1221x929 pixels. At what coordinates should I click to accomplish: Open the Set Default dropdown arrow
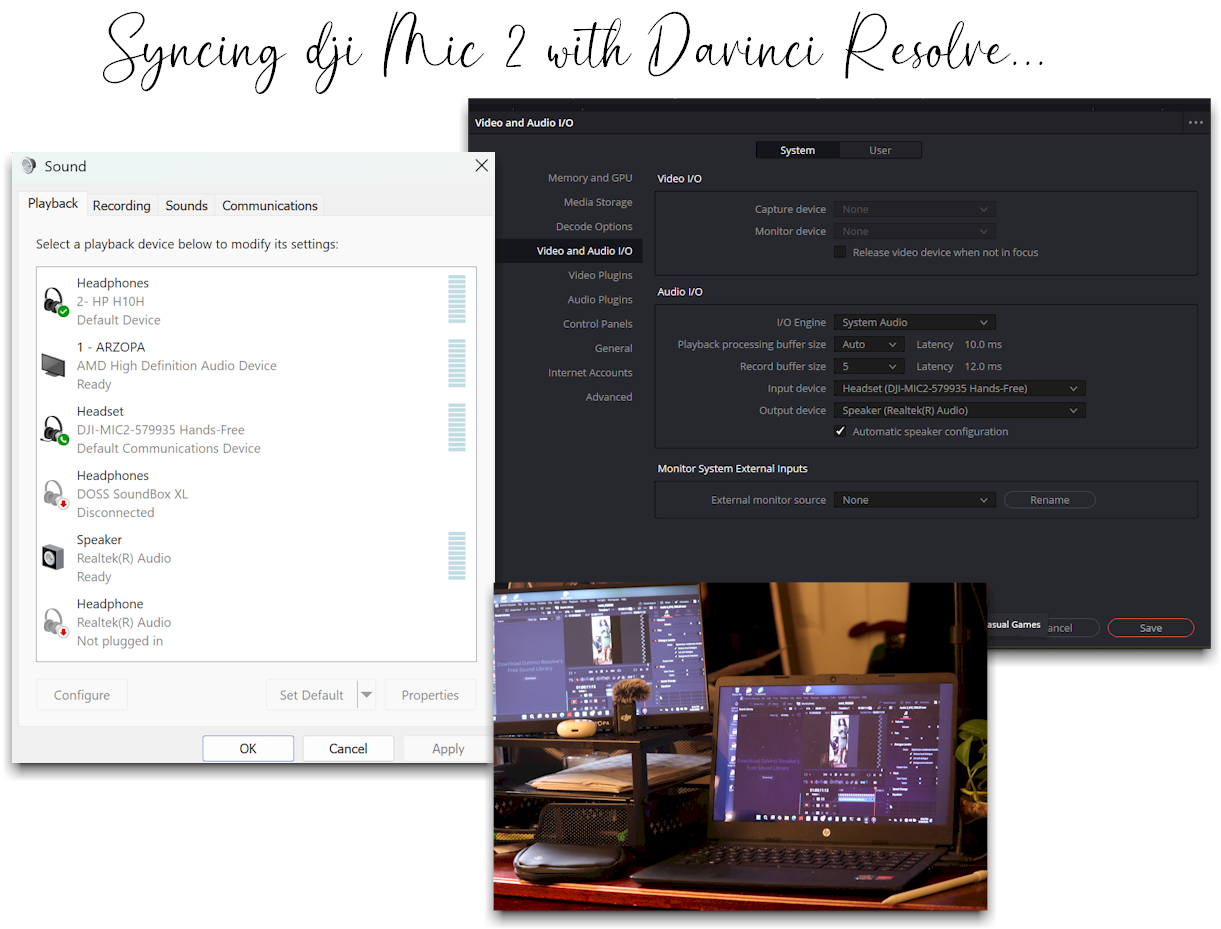(x=366, y=695)
